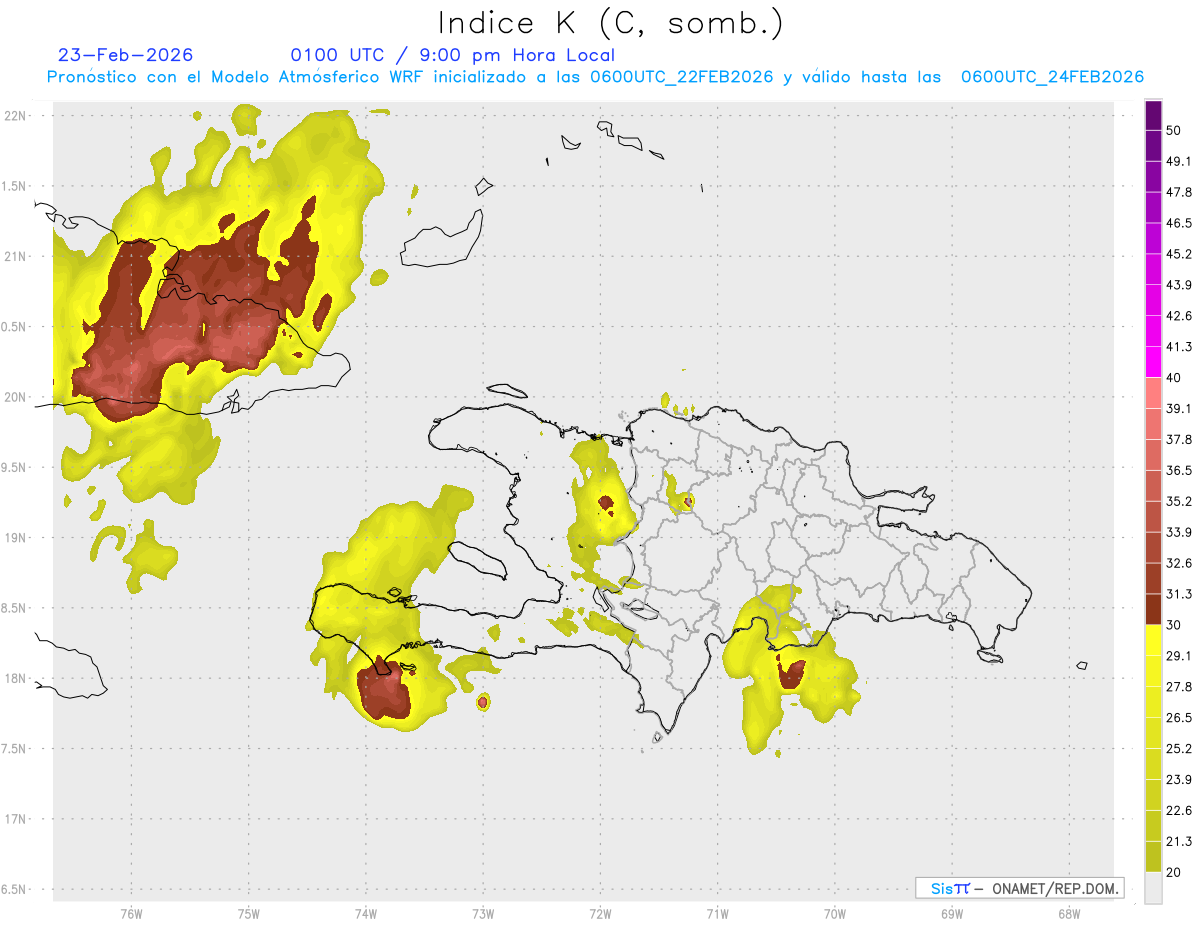Click the "20" color scale value
The width and height of the screenshot is (1200, 927).
pyautogui.click(x=1174, y=873)
